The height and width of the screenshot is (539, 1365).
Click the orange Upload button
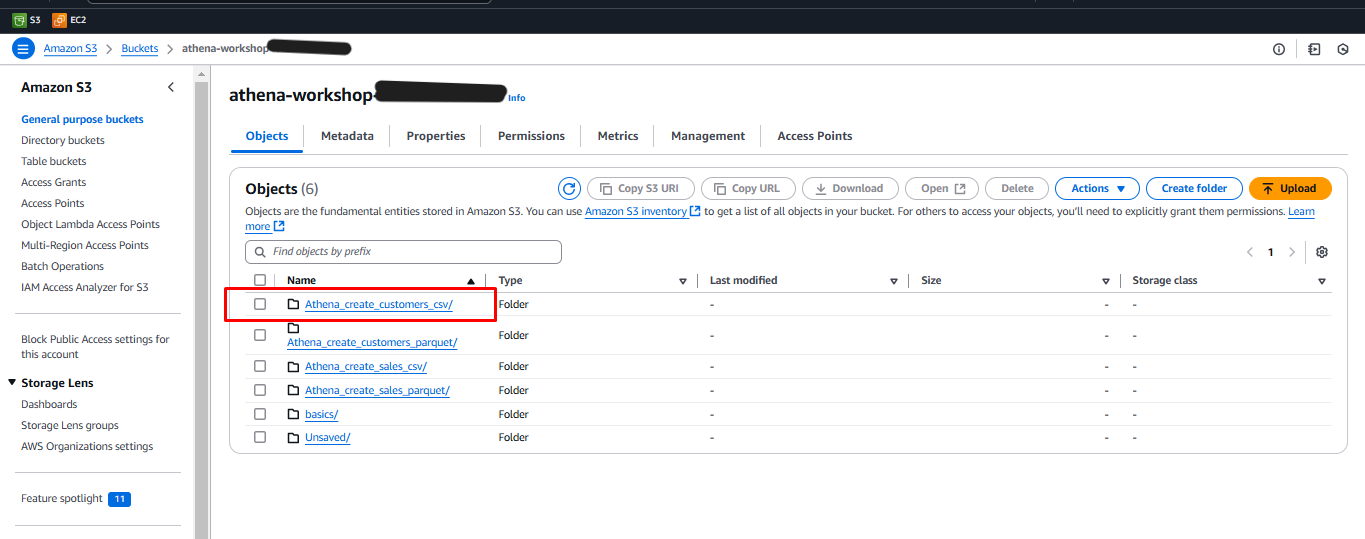(1289, 188)
